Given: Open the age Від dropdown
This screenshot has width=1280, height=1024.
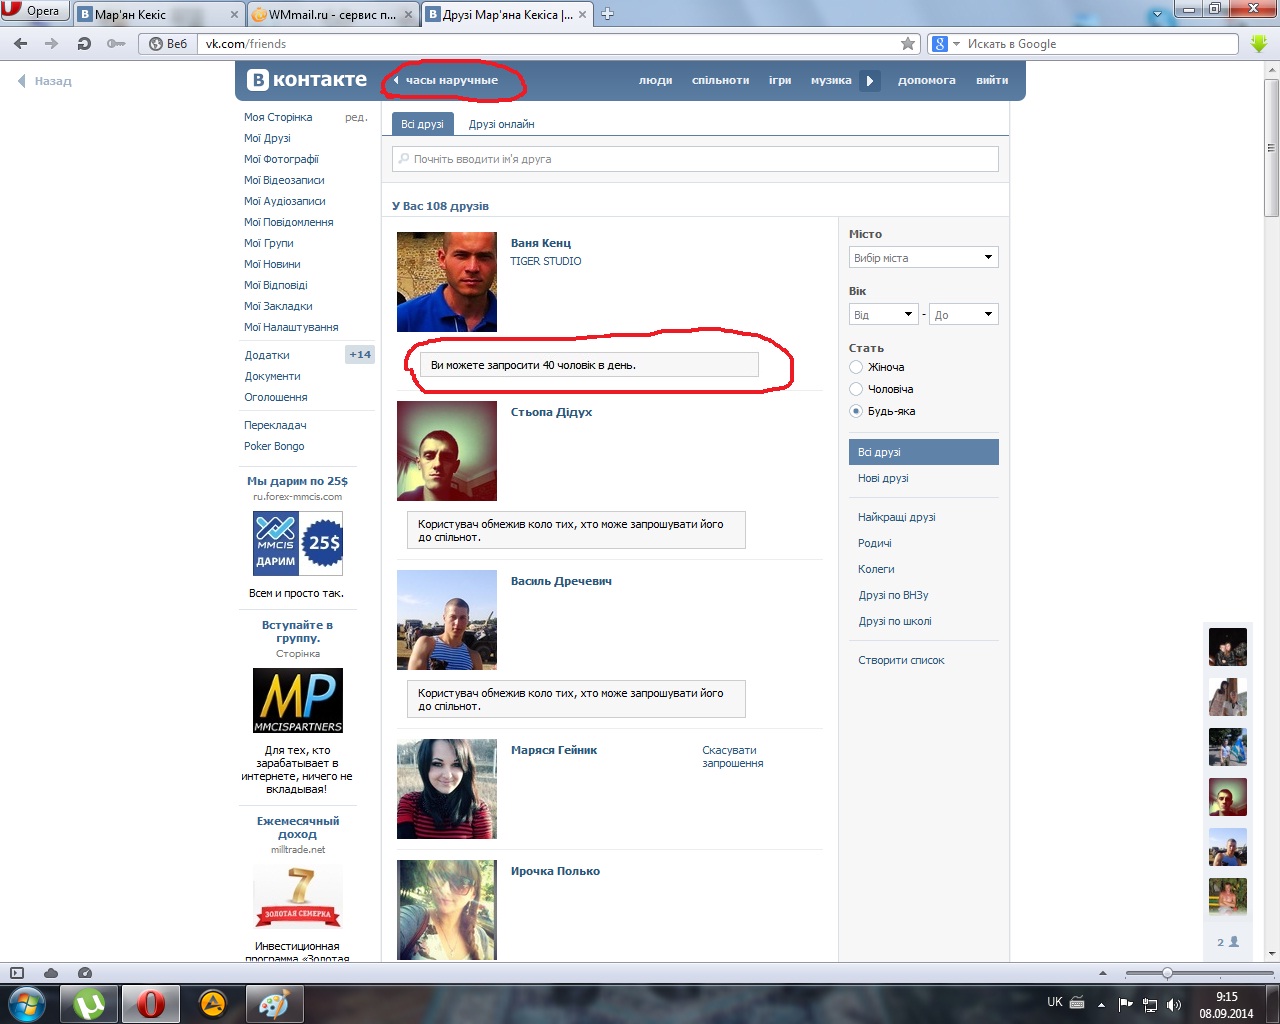Looking at the screenshot, I should pos(884,315).
